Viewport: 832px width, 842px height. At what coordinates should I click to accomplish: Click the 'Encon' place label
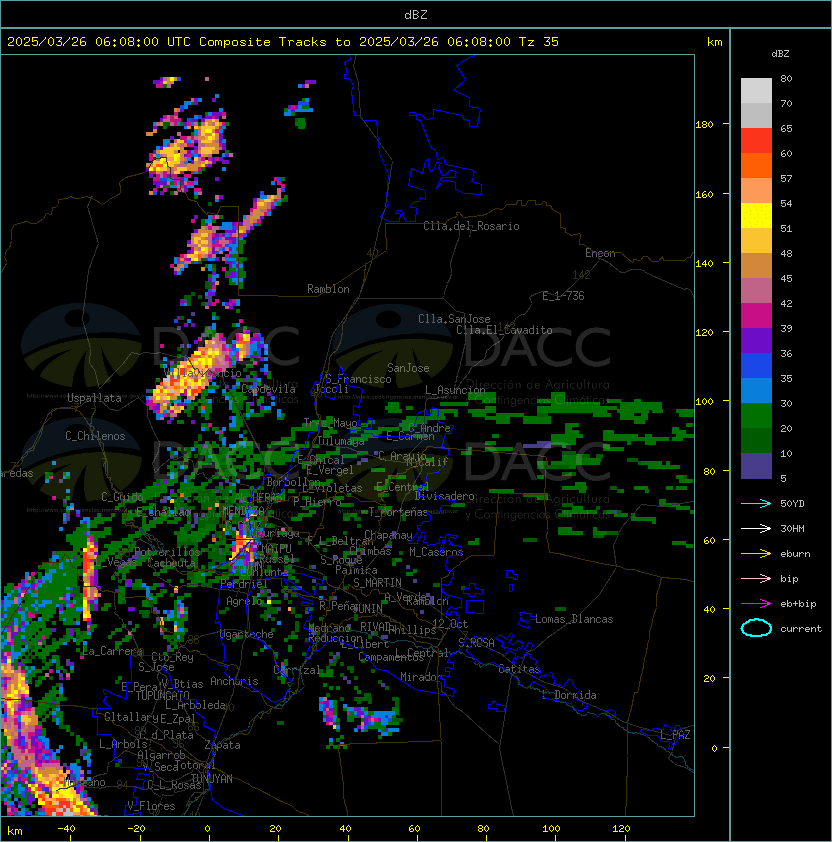coord(600,253)
